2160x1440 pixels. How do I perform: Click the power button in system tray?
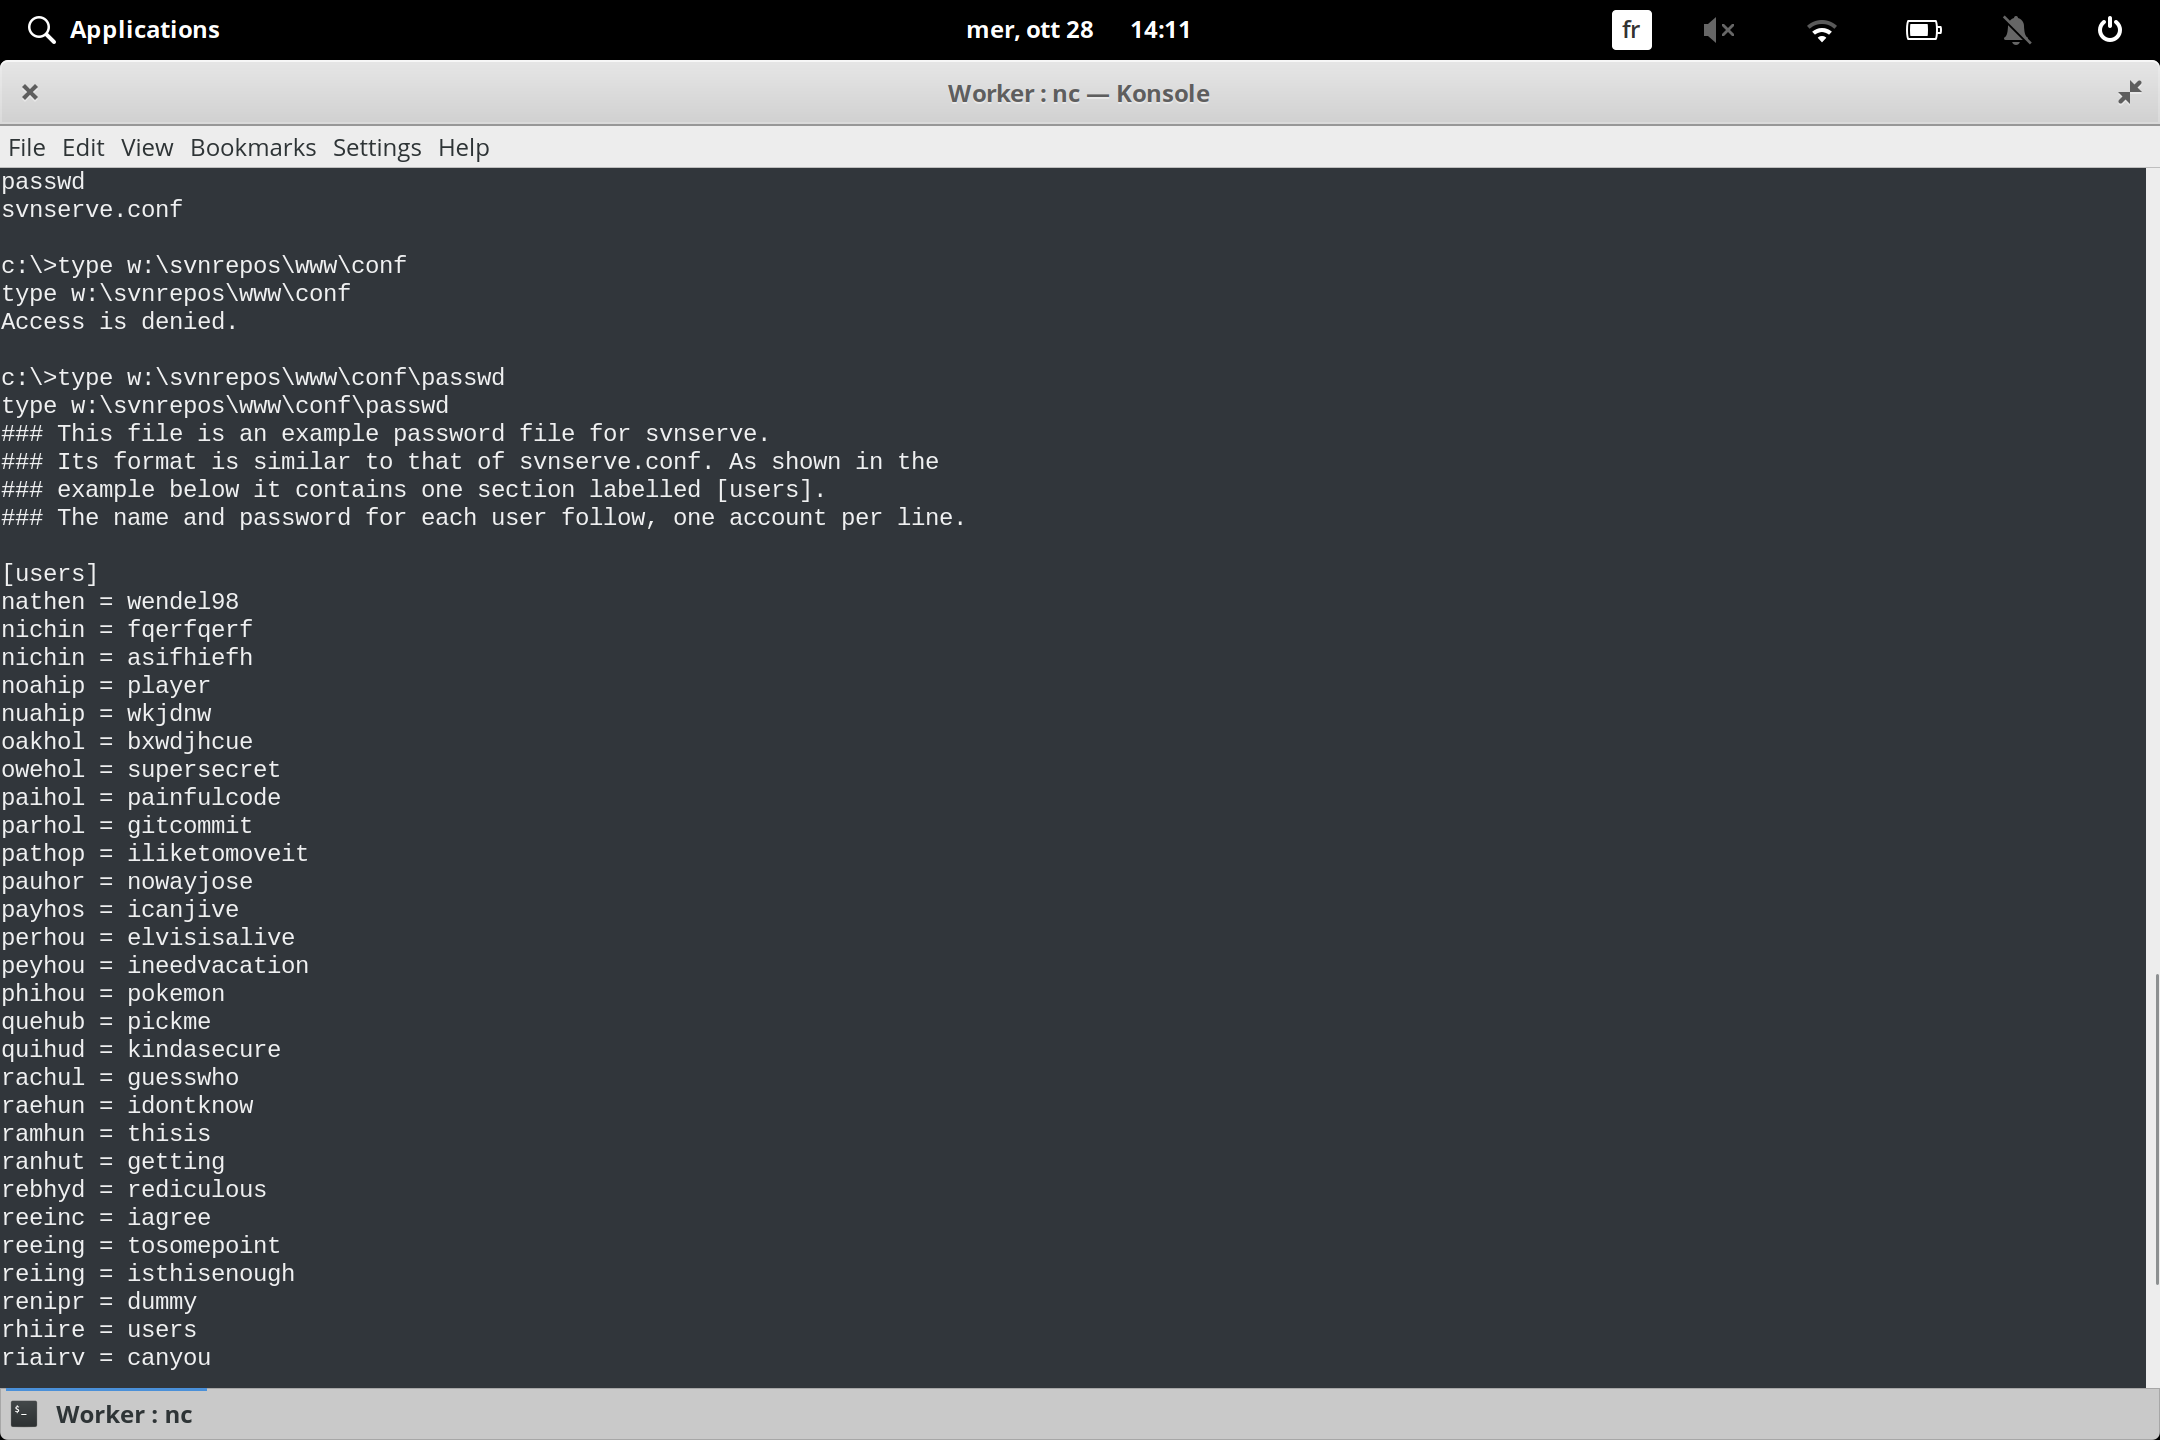2109,29
